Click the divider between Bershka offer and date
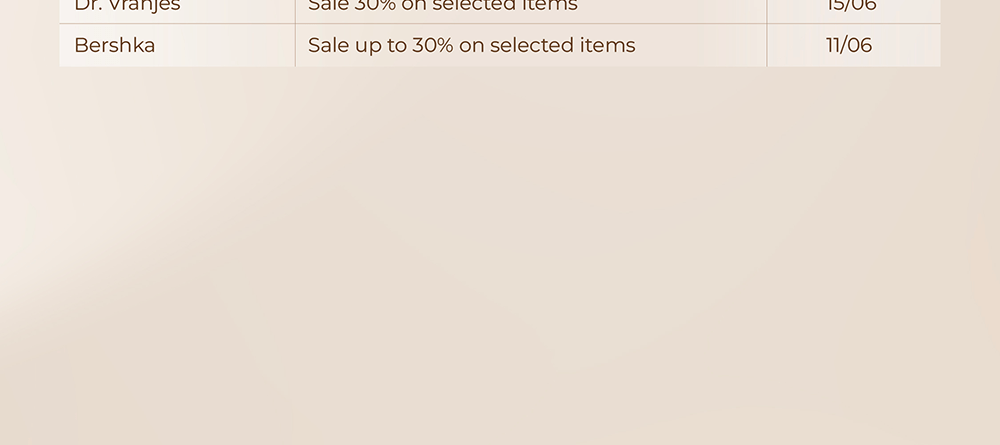1000x445 pixels. (x=767, y=45)
